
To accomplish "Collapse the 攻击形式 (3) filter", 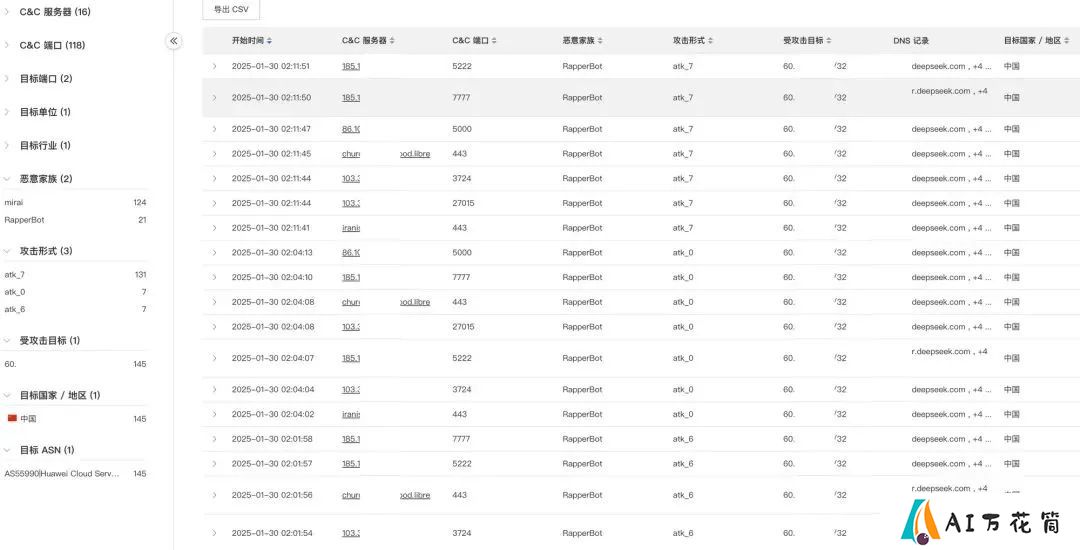I will click(x=7, y=251).
